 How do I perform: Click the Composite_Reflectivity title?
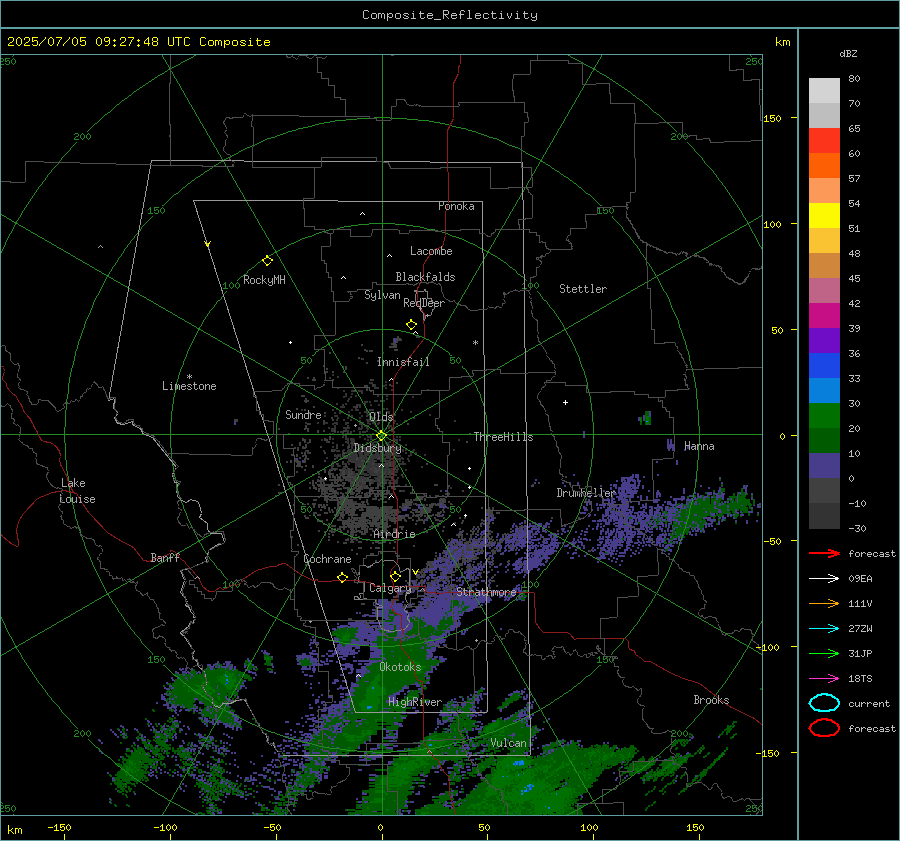450,15
